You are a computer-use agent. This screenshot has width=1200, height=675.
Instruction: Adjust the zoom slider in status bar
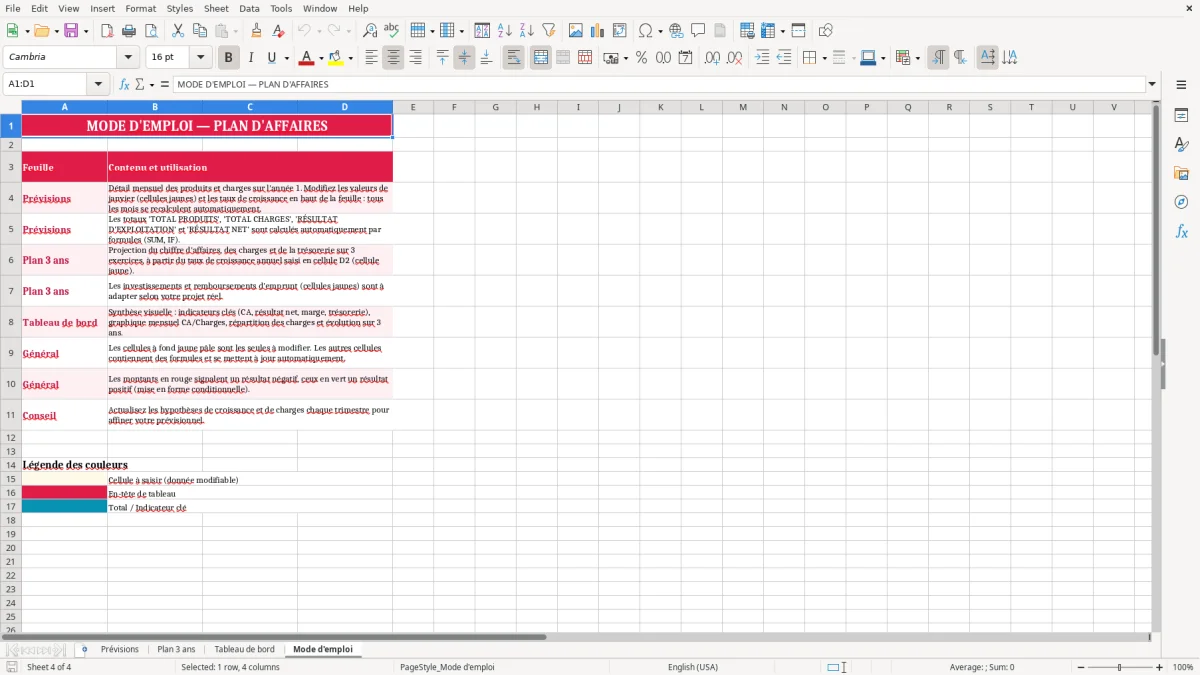pyautogui.click(x=1119, y=667)
